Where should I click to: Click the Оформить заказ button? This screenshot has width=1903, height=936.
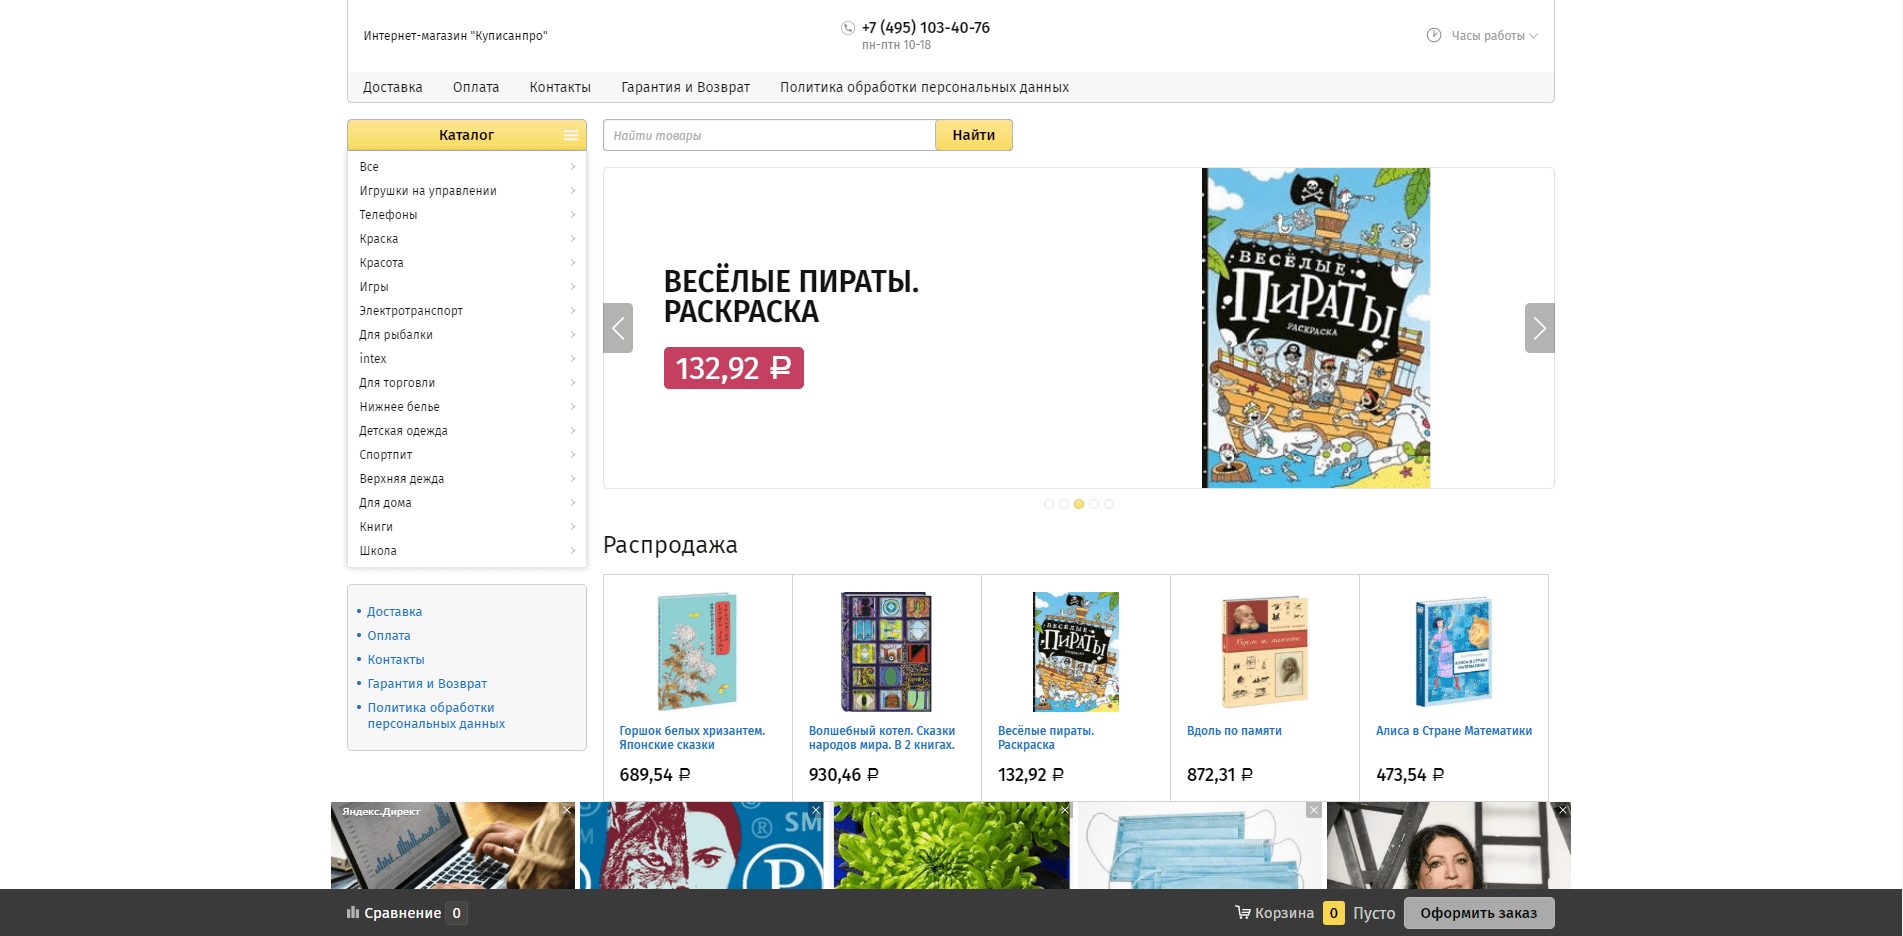[1478, 913]
